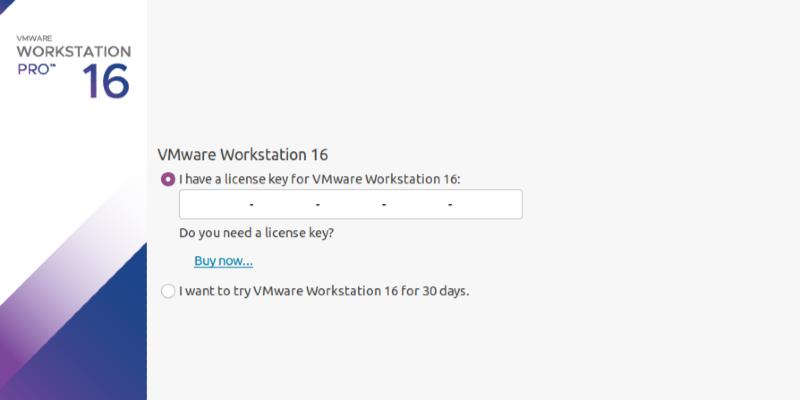The width and height of the screenshot is (800, 400).
Task: Click the large 16 version number logo
Action: [x=105, y=82]
